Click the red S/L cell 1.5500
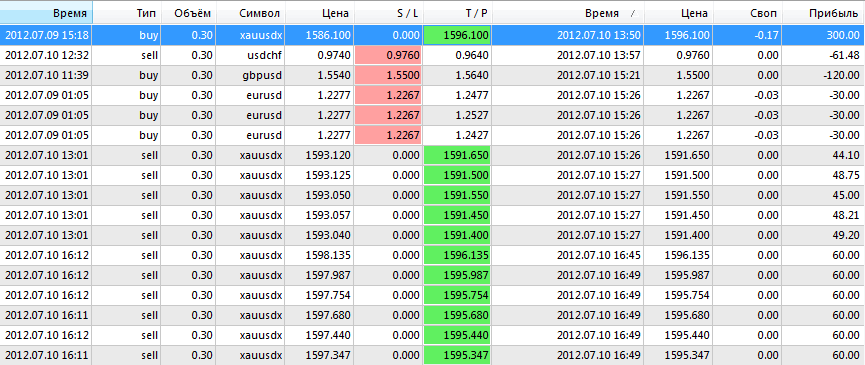865x365 pixels. (x=388, y=76)
